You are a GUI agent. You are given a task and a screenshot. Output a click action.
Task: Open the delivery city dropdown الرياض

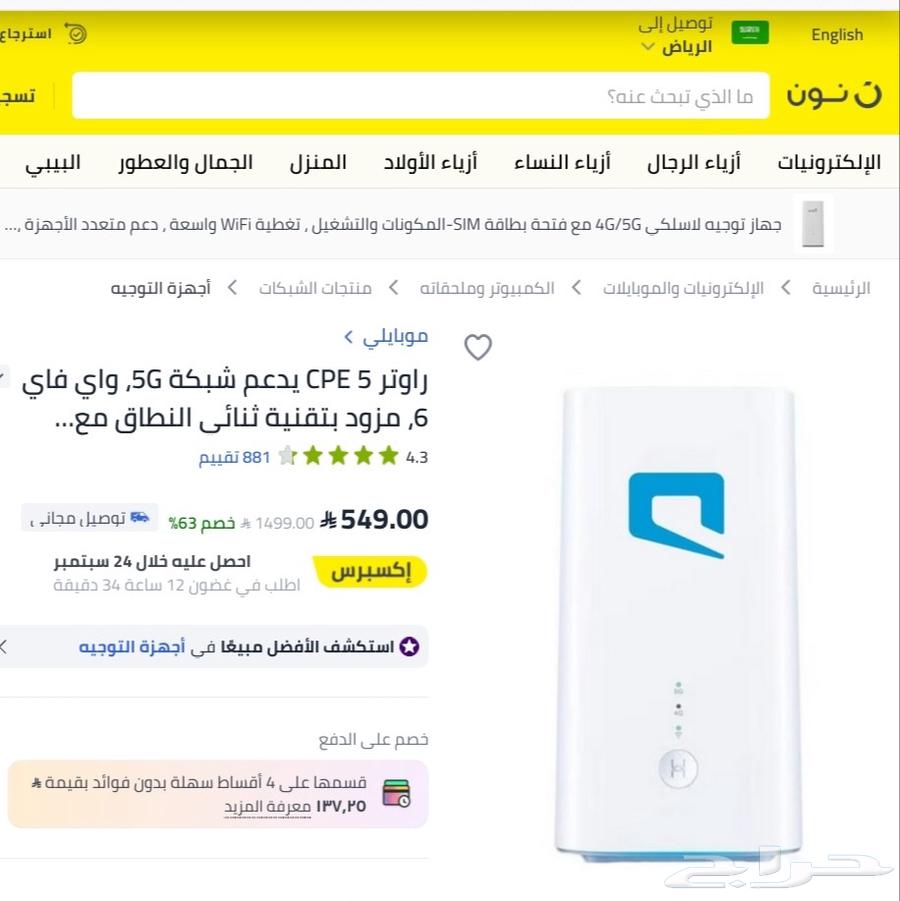pyautogui.click(x=677, y=47)
